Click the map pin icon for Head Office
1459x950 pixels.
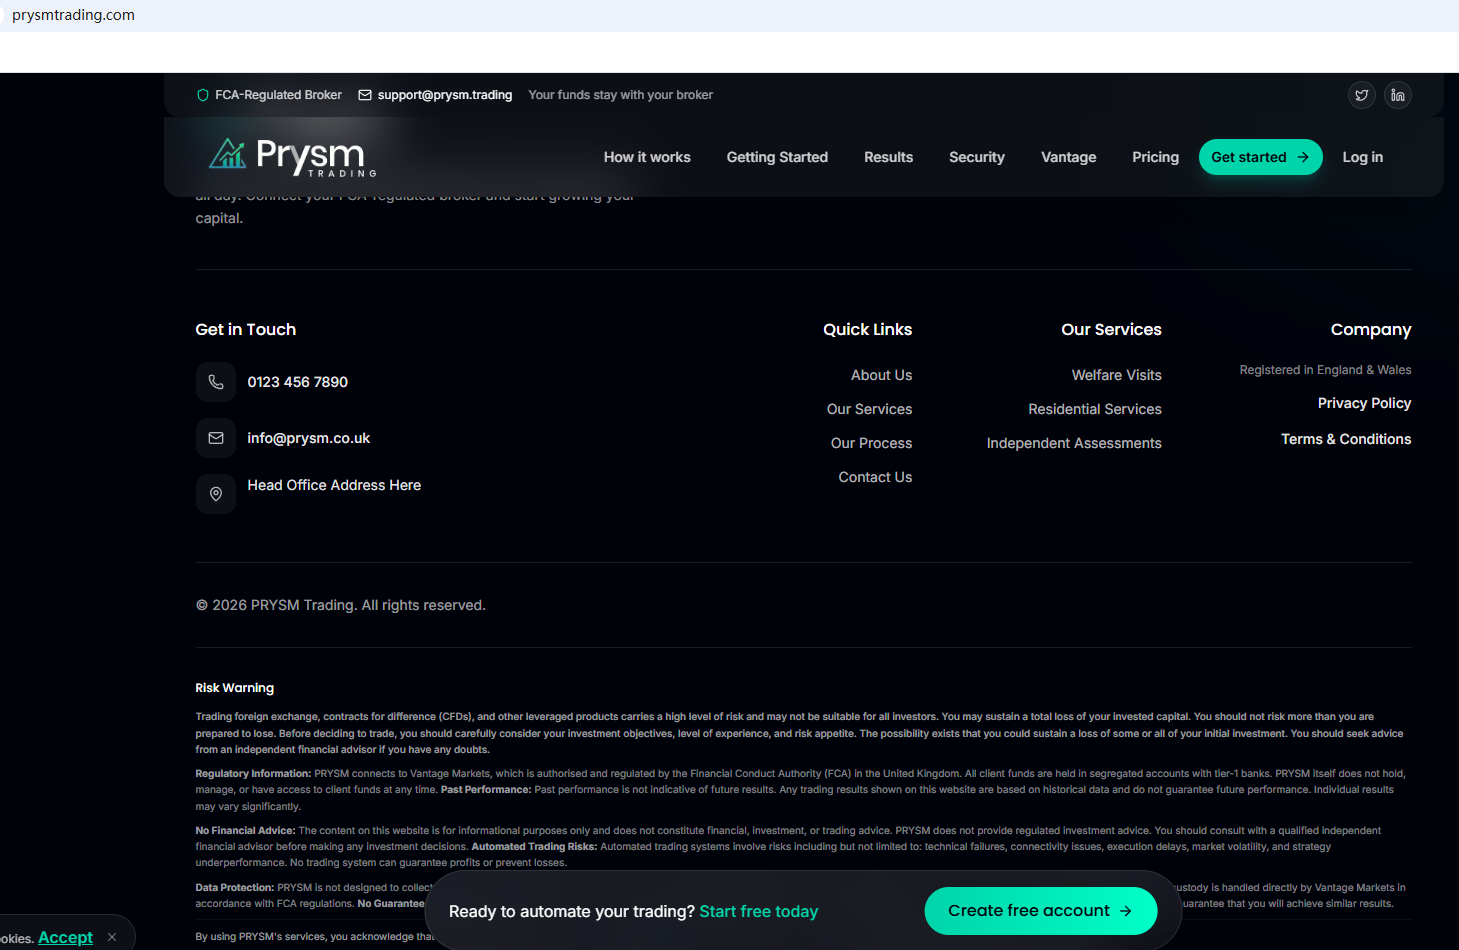[x=216, y=494]
